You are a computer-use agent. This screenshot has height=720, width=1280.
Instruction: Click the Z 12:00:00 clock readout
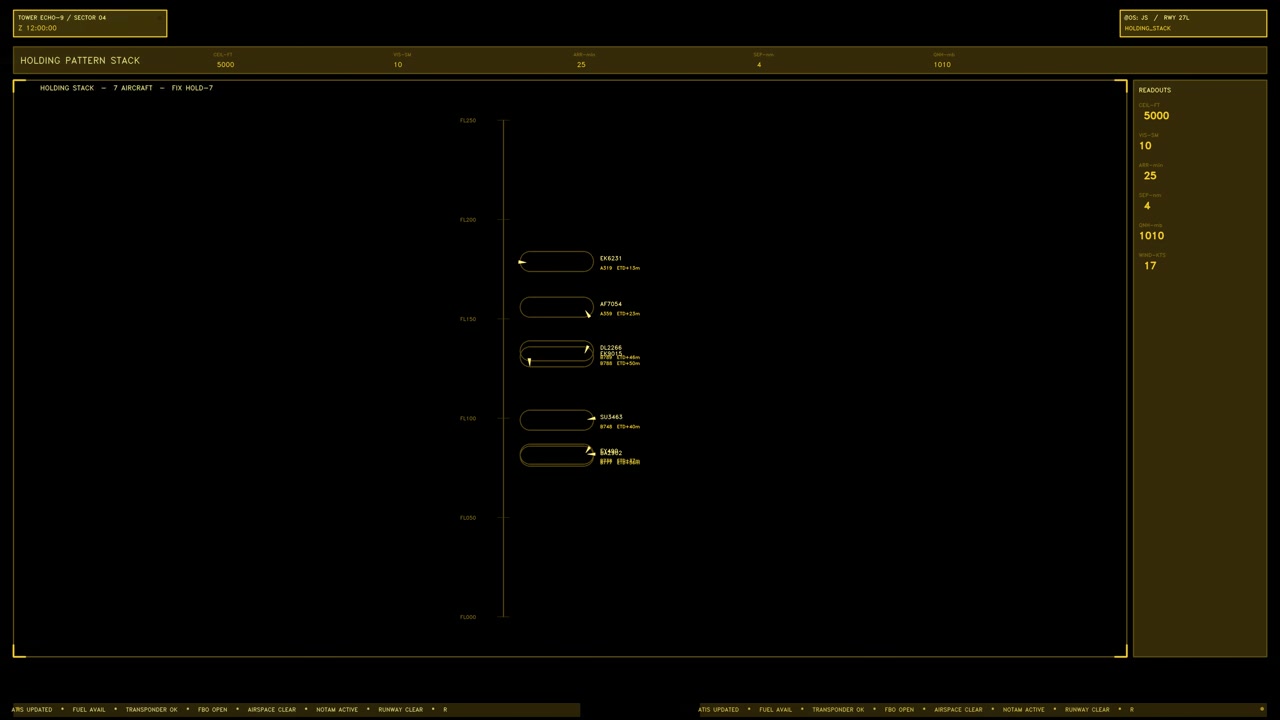(x=38, y=28)
